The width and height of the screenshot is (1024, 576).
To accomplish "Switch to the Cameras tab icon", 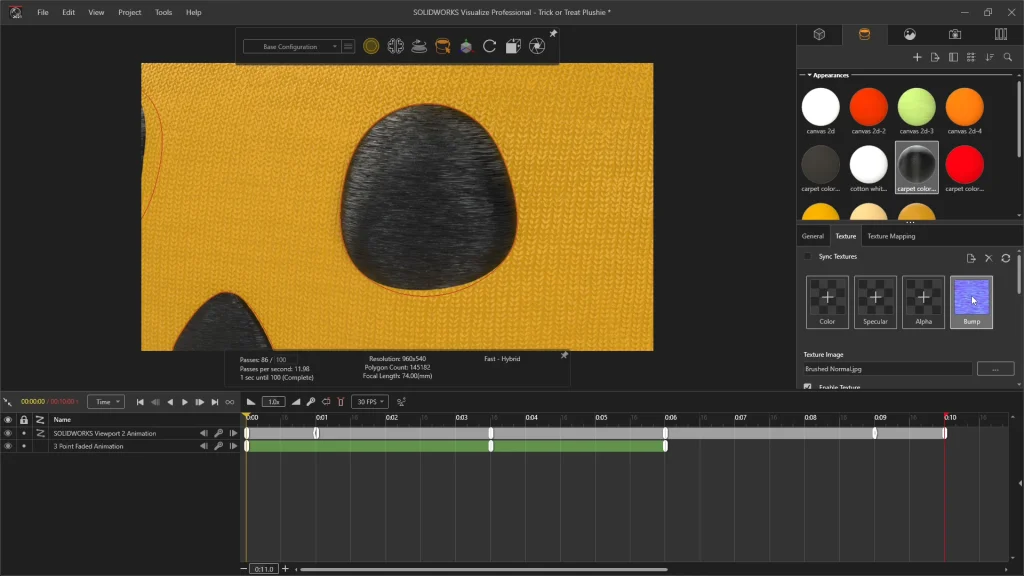I will [955, 34].
